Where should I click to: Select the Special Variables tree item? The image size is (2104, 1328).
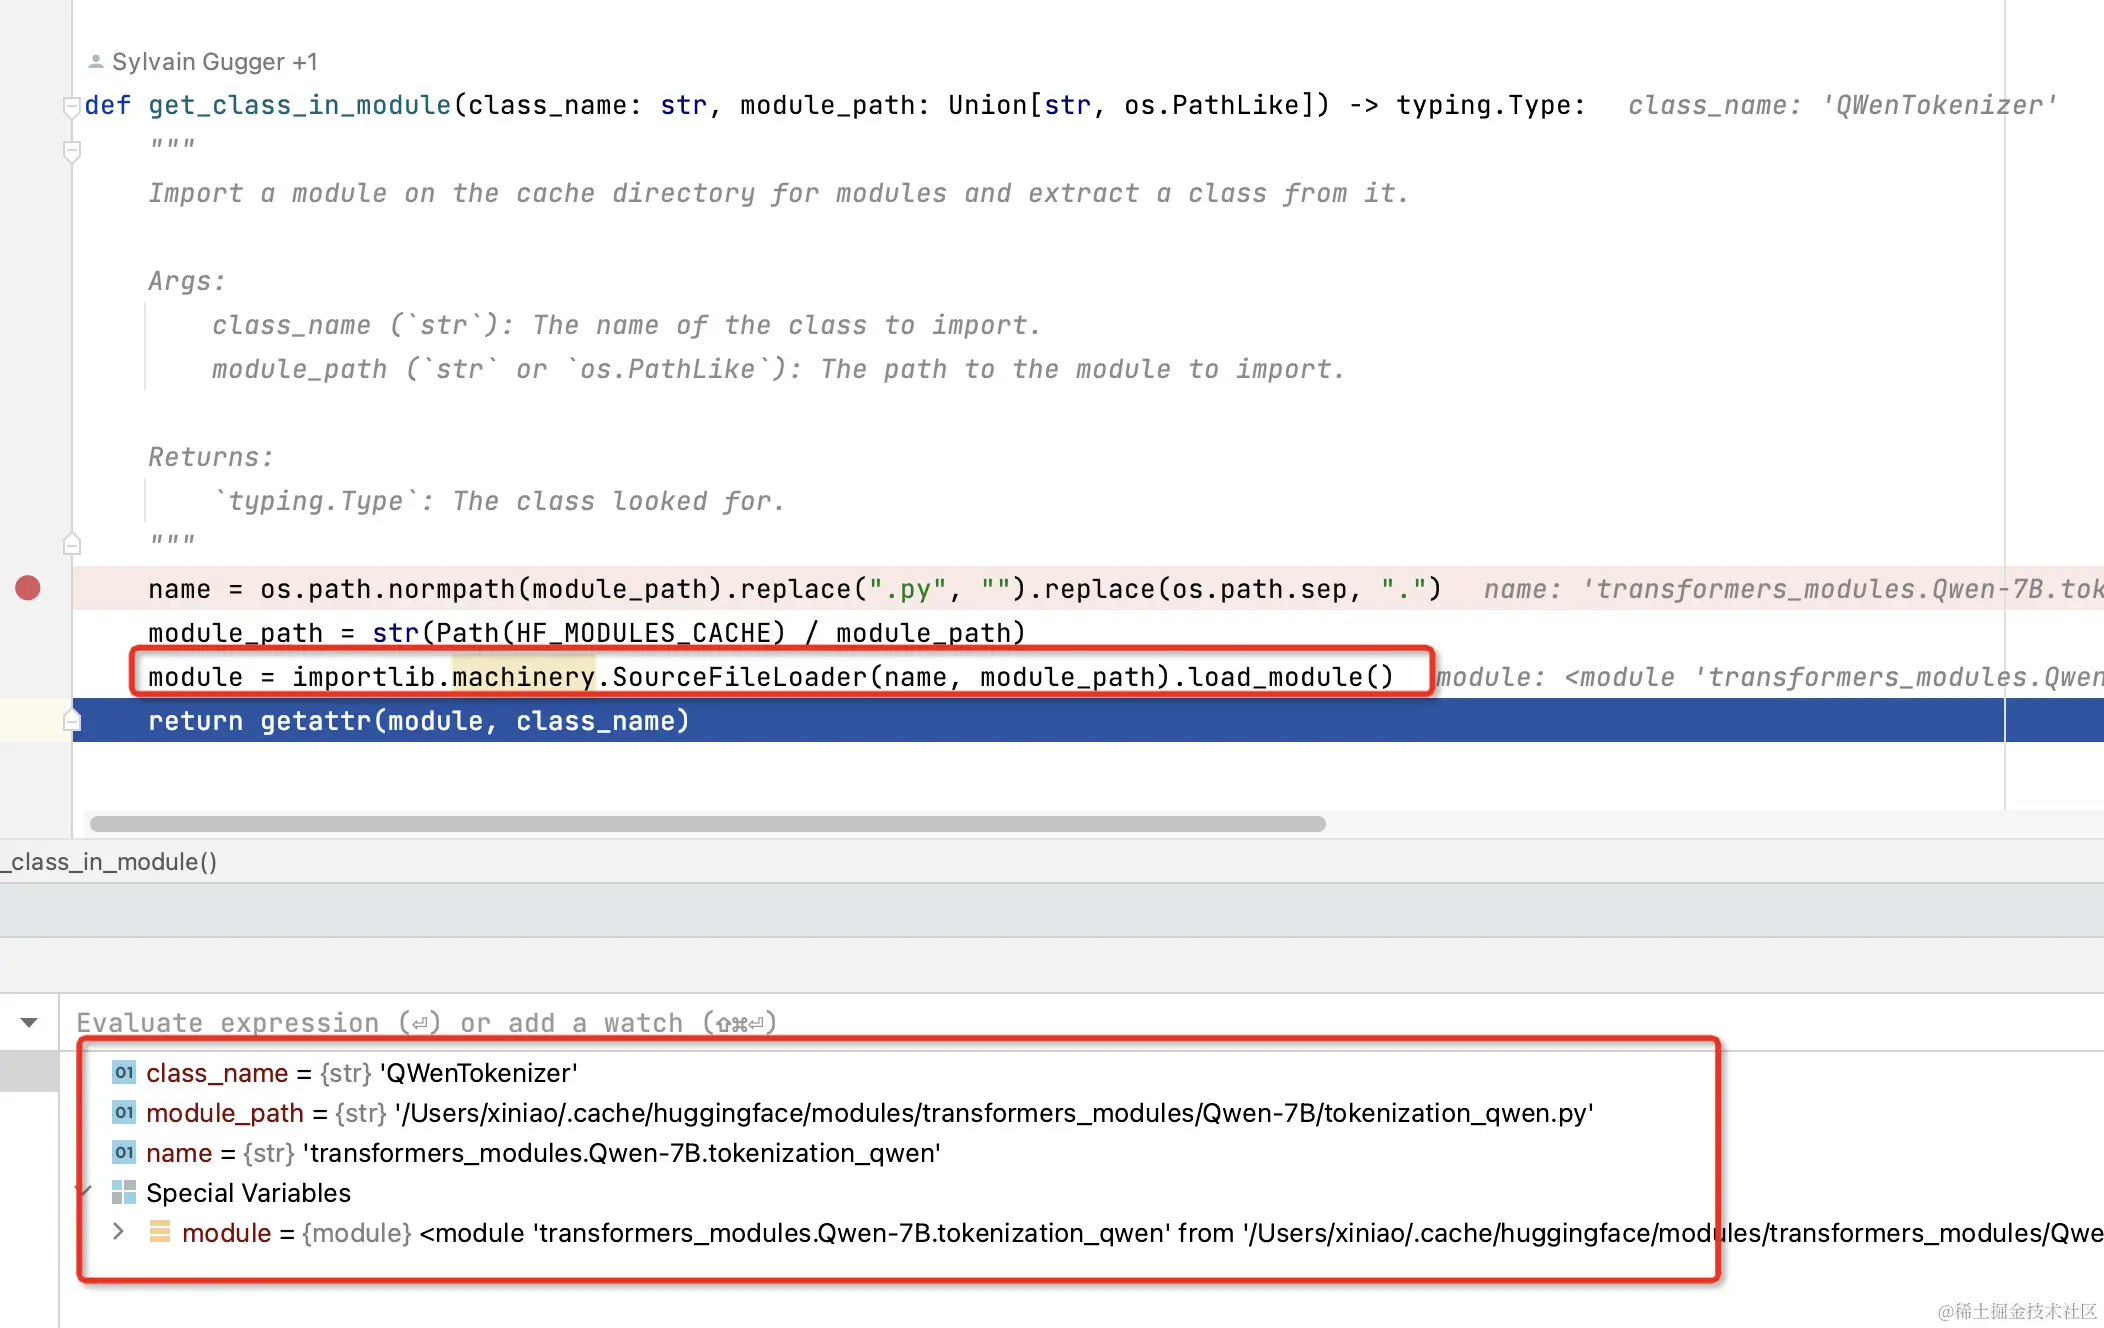[248, 1193]
